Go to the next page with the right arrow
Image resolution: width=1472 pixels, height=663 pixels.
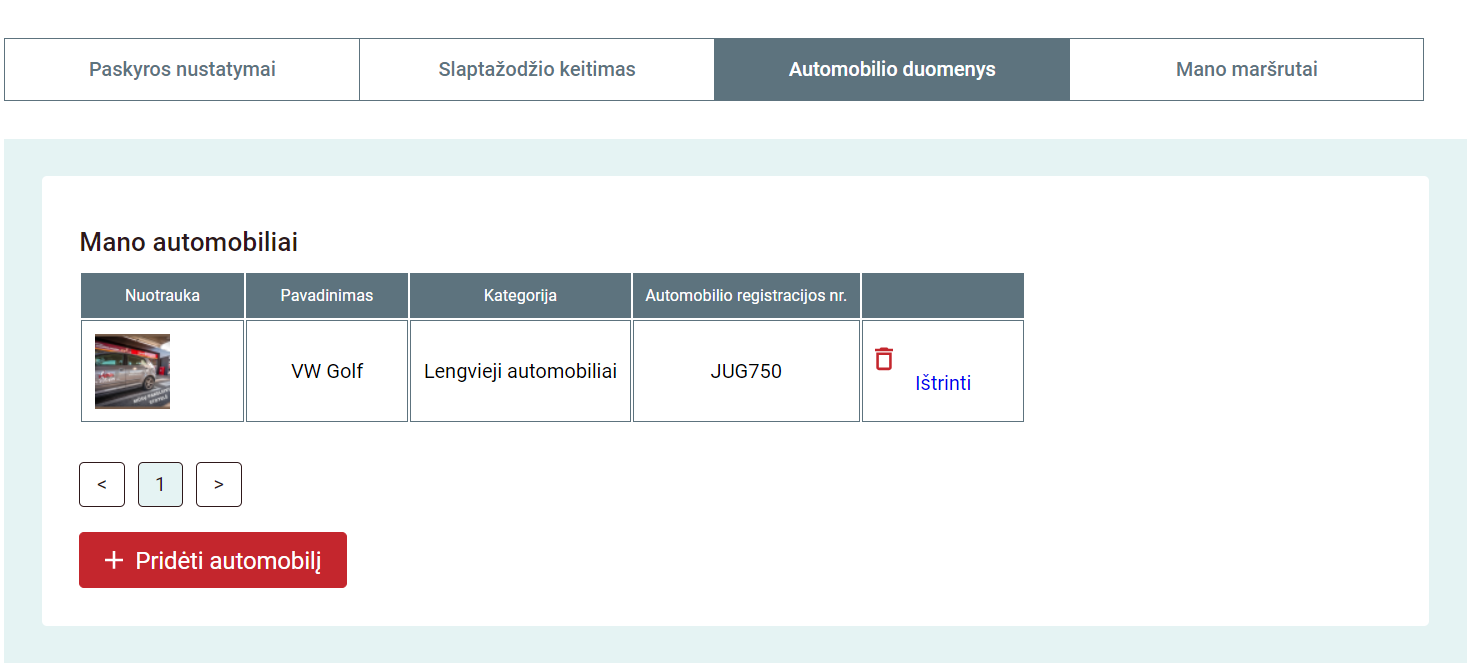tap(219, 485)
